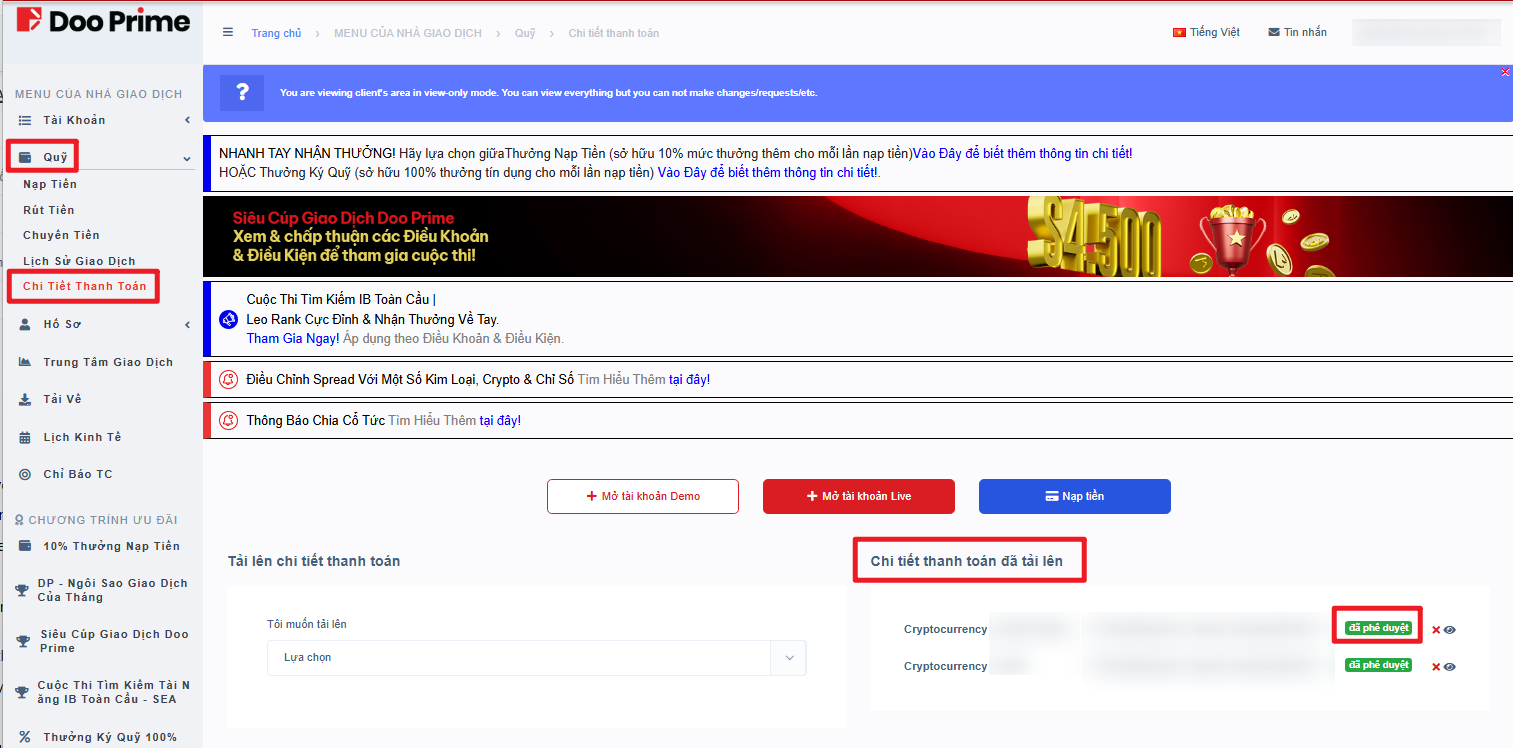Screen dimensions: 1513x748
Task: Click tại đây link on Điều Chỉnh Spread notice
Action: [x=689, y=379]
